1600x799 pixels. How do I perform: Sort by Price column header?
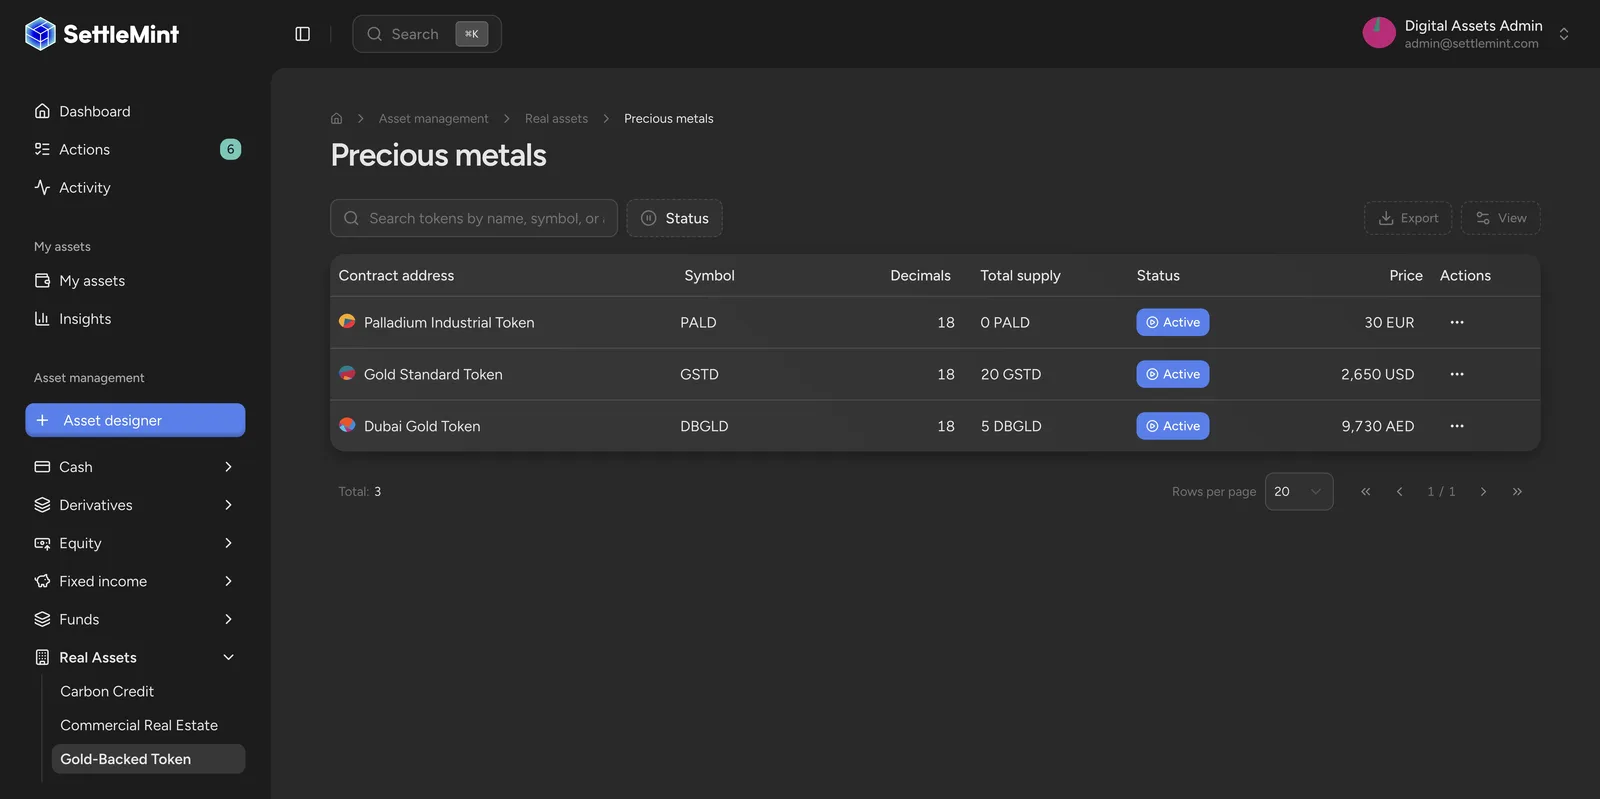pyautogui.click(x=1405, y=276)
